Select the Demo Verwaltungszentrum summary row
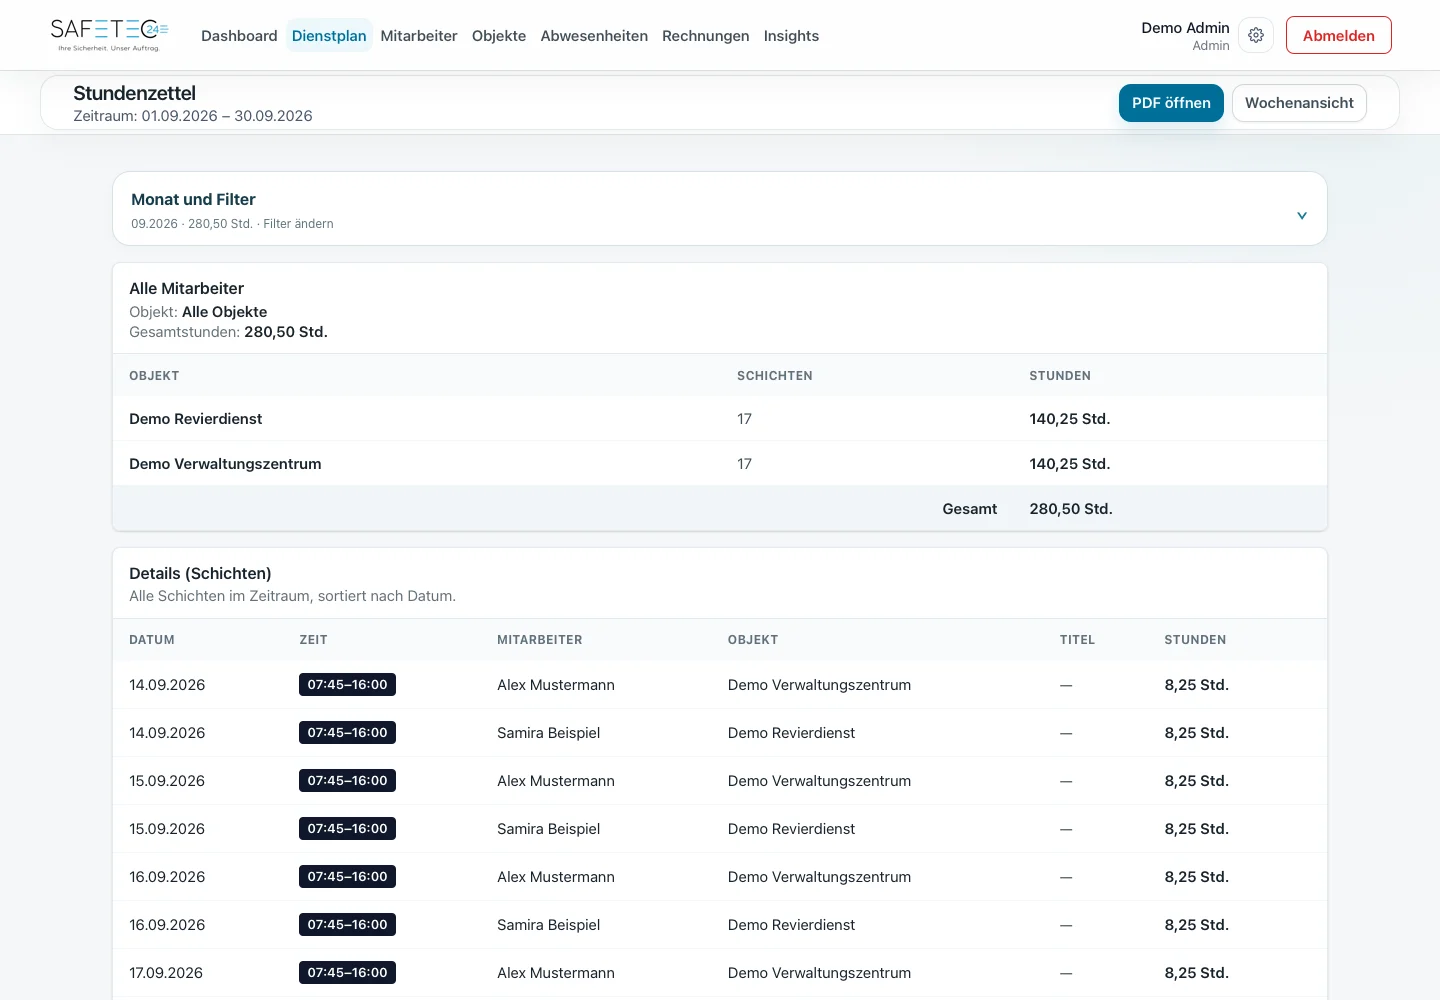This screenshot has height=1000, width=1440. [720, 464]
